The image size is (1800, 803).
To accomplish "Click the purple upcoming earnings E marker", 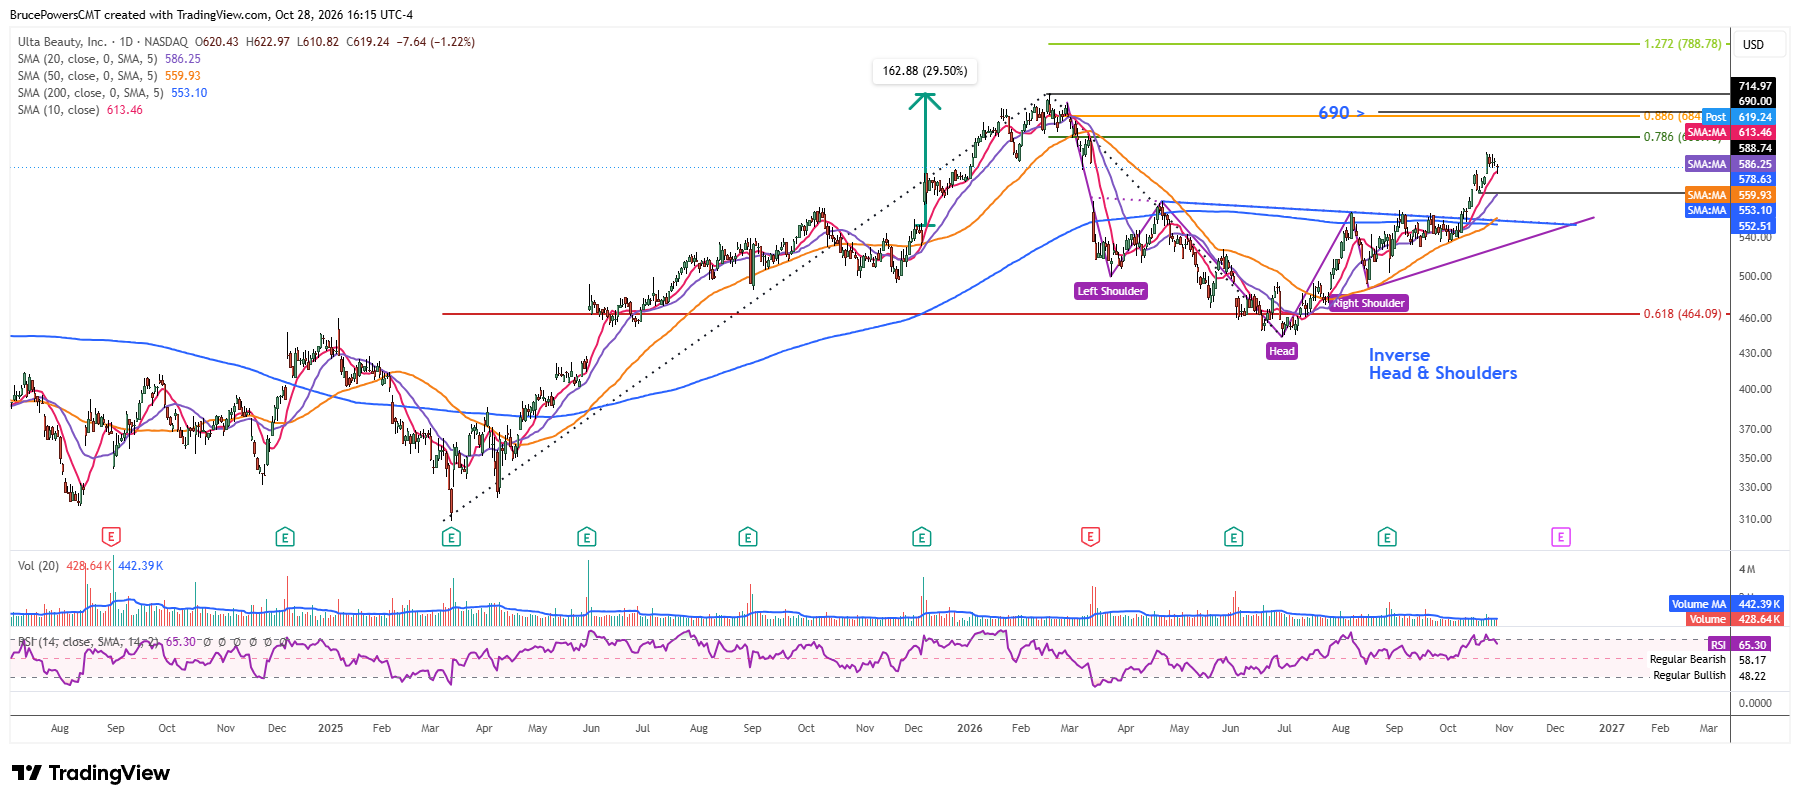I will click(x=1561, y=538).
